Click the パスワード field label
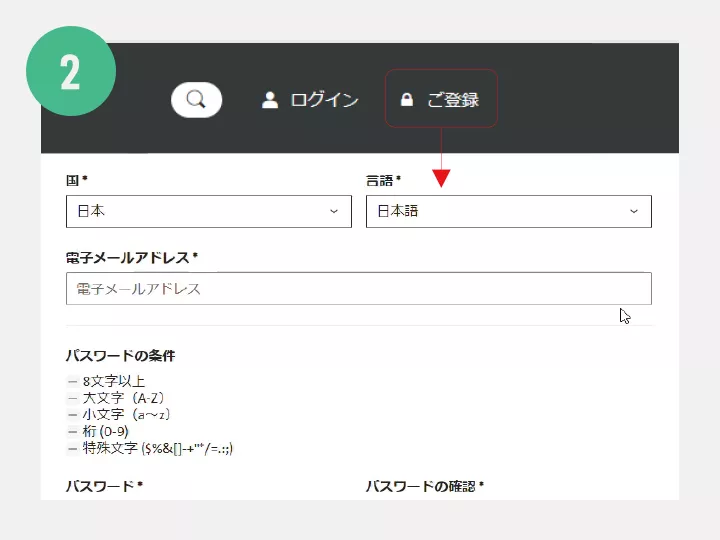 [104, 486]
